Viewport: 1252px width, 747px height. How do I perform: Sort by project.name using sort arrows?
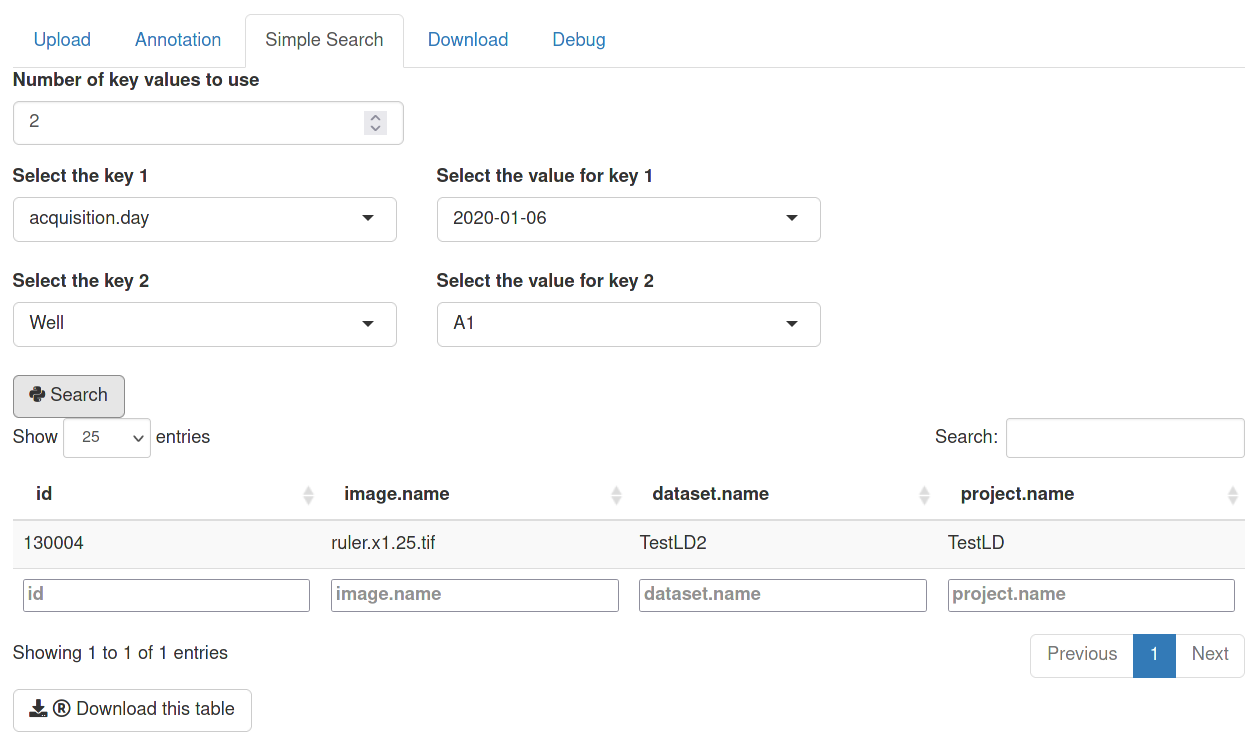1233,495
